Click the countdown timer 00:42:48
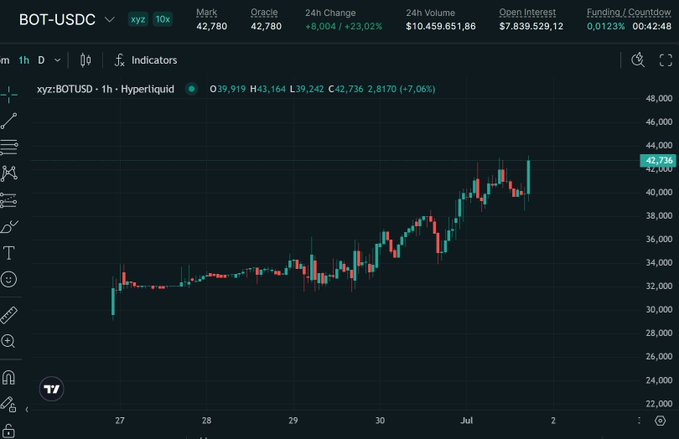This screenshot has height=439, width=679. point(652,26)
